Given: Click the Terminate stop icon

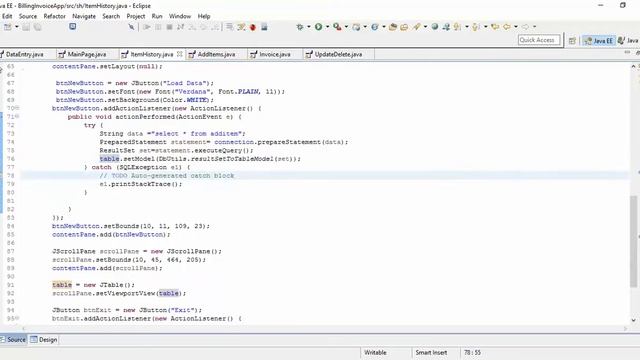Looking at the screenshot, I should tap(169, 27).
